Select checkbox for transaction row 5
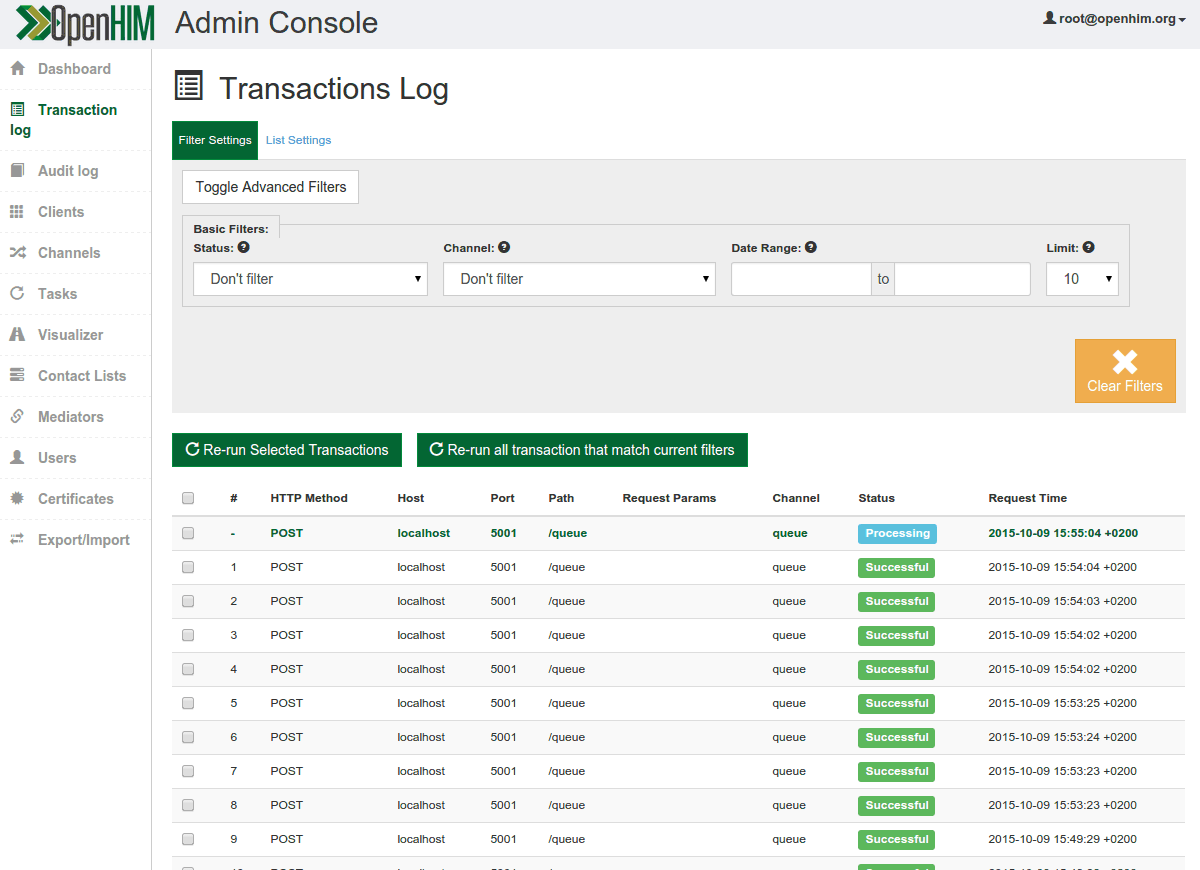 [x=188, y=703]
